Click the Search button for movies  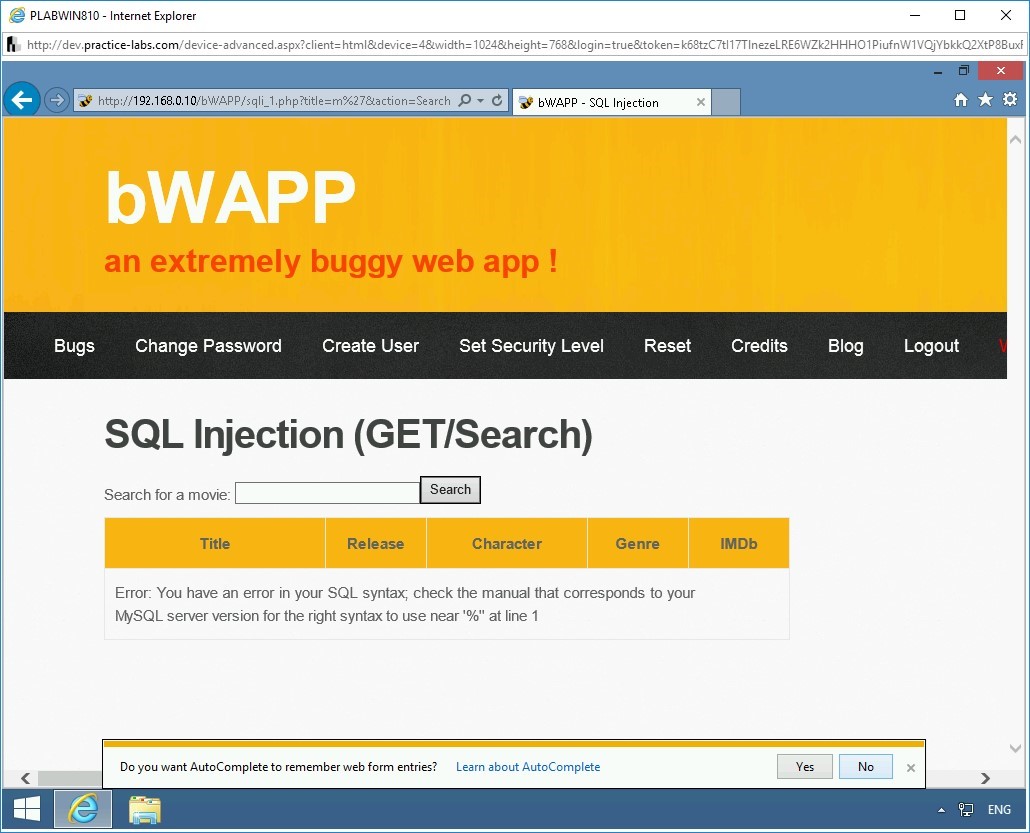click(x=450, y=490)
